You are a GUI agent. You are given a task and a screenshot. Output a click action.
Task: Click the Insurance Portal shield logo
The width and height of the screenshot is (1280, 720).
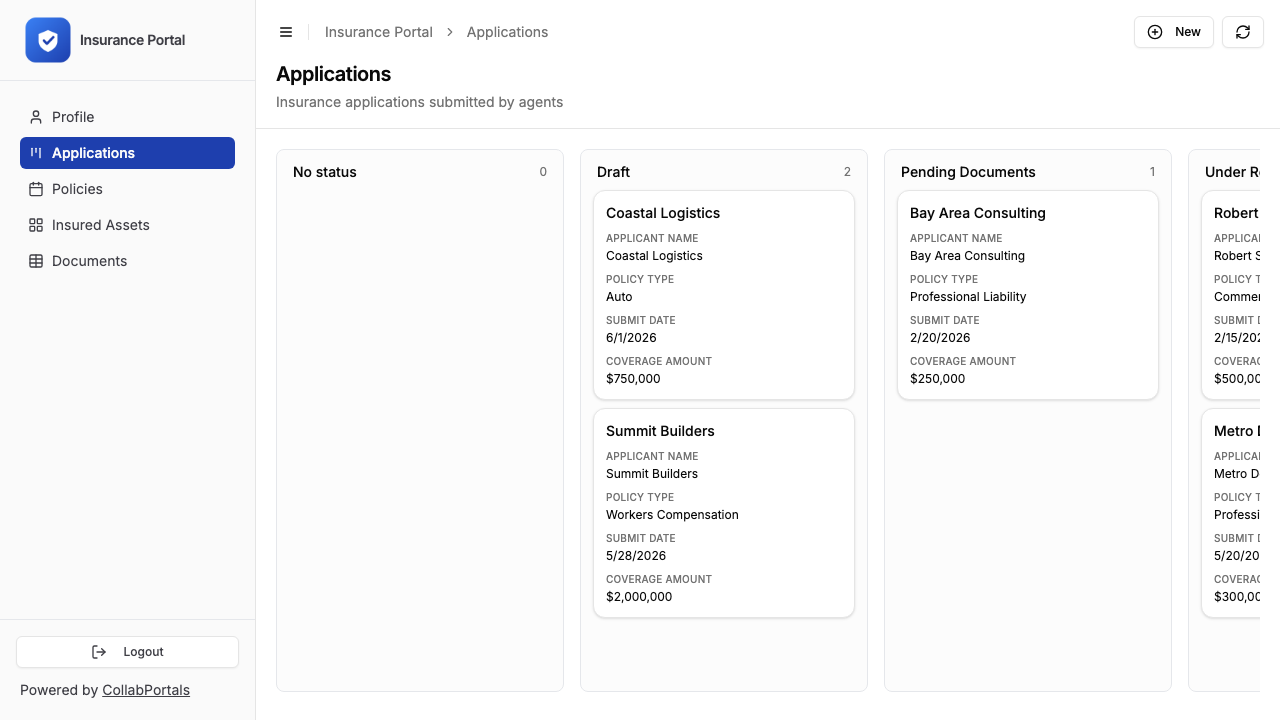pos(48,40)
